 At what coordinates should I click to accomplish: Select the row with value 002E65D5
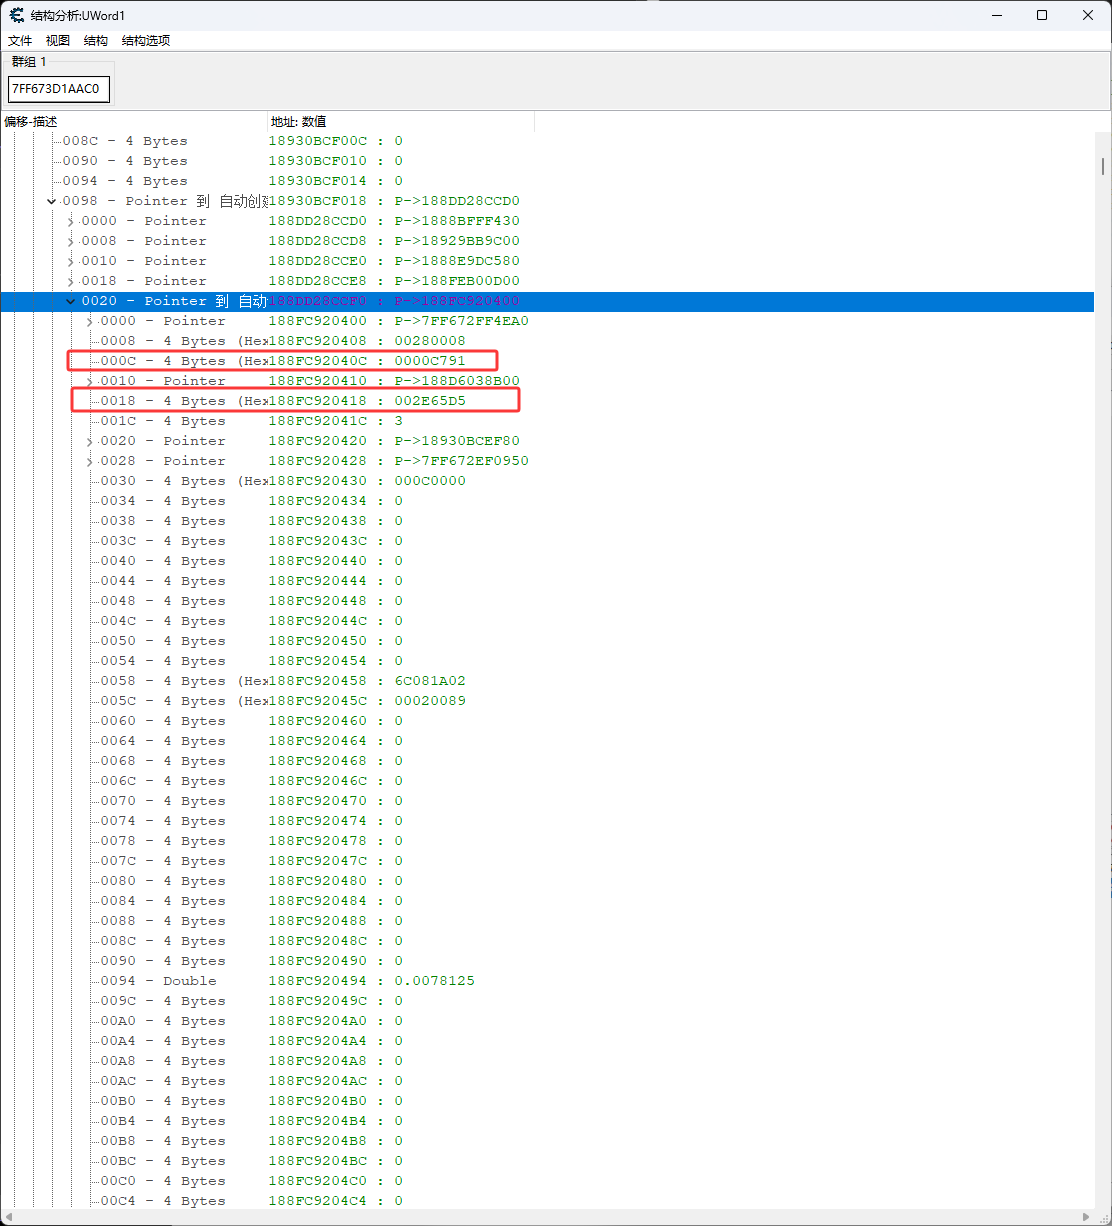tap(547, 401)
